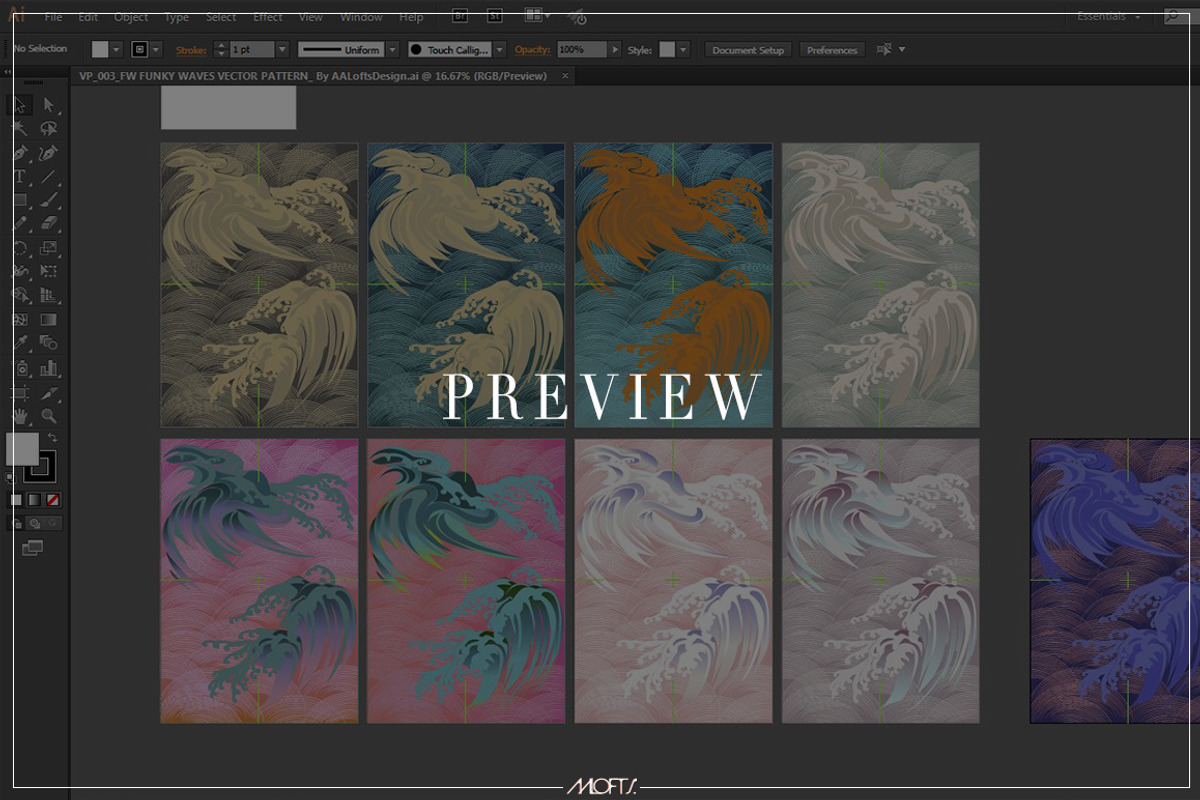Set paint mode to Color

(x=16, y=499)
